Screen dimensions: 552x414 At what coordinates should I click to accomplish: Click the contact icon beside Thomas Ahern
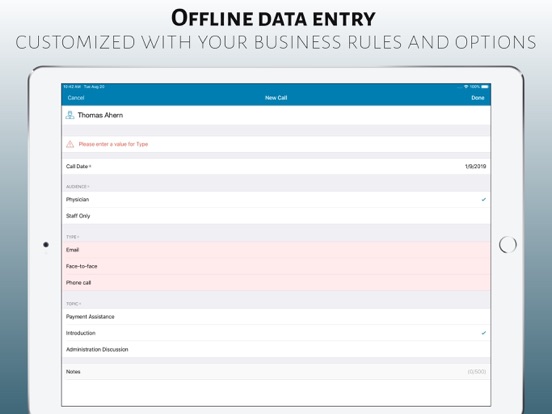tap(70, 115)
